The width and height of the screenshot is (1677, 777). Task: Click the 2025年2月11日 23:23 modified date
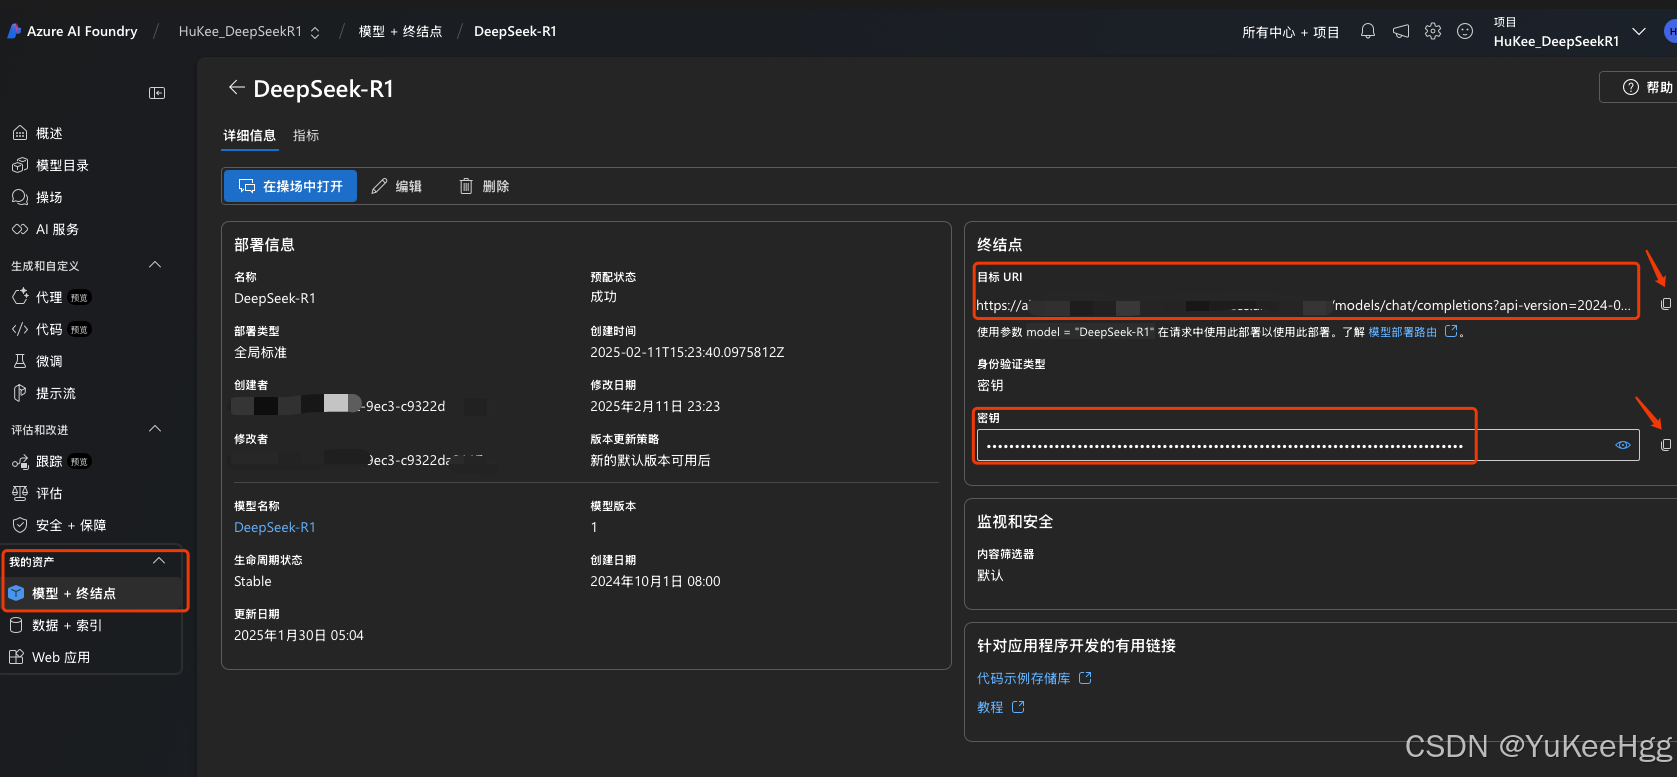[655, 406]
